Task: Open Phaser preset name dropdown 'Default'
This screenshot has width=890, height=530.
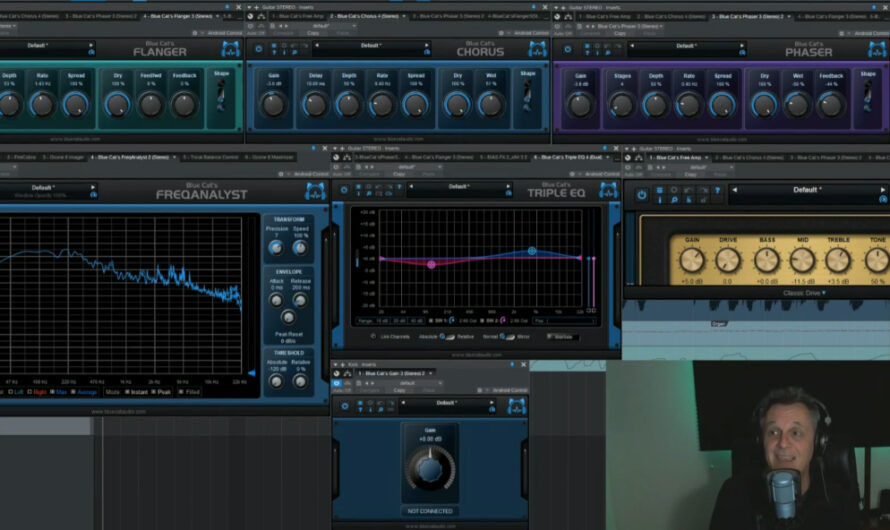Action: (685, 46)
